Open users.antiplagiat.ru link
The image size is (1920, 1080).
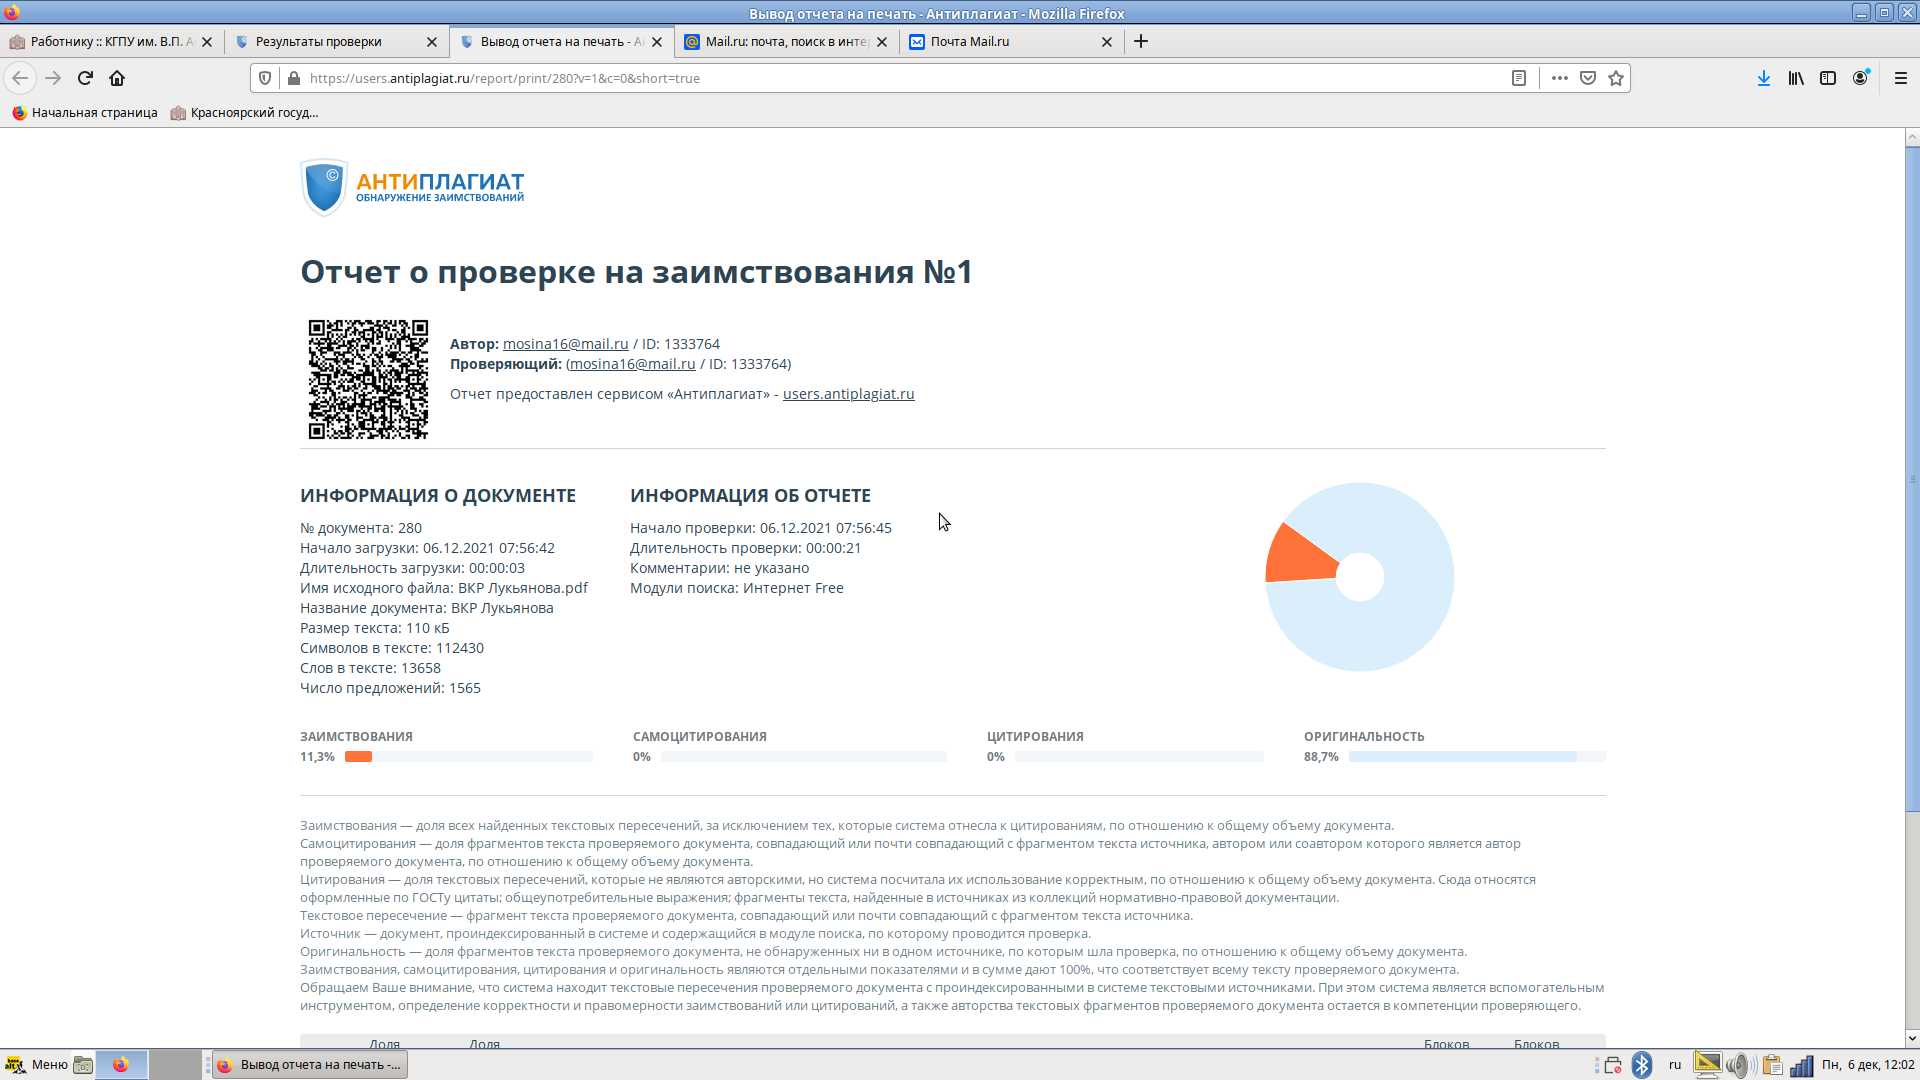point(848,394)
